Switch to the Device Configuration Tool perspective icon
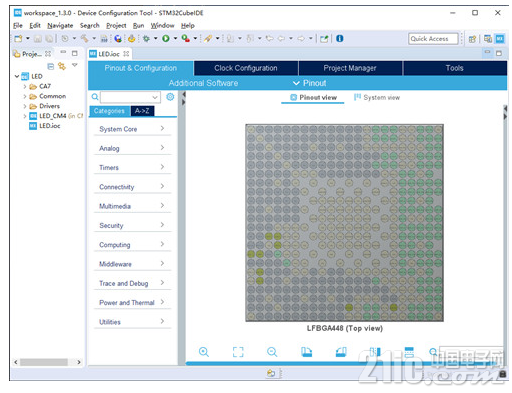 point(500,39)
